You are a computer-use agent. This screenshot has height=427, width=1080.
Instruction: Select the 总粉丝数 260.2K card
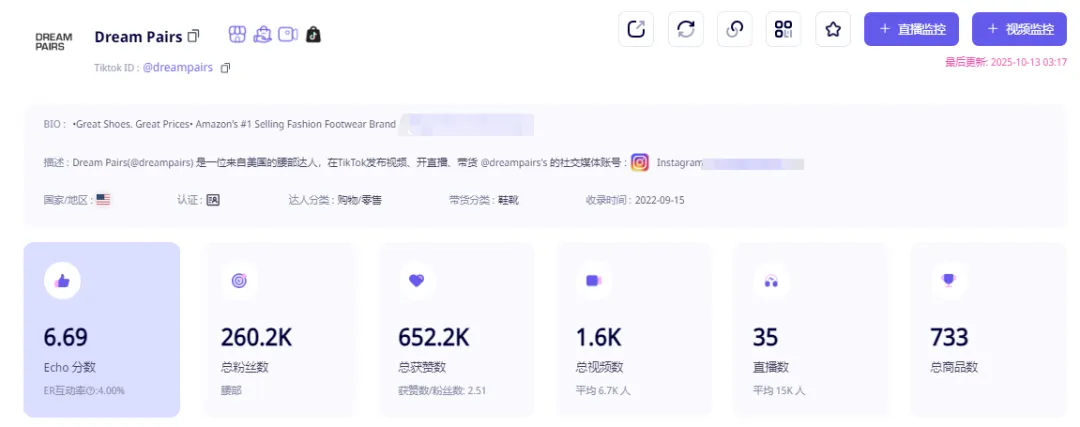pos(278,329)
